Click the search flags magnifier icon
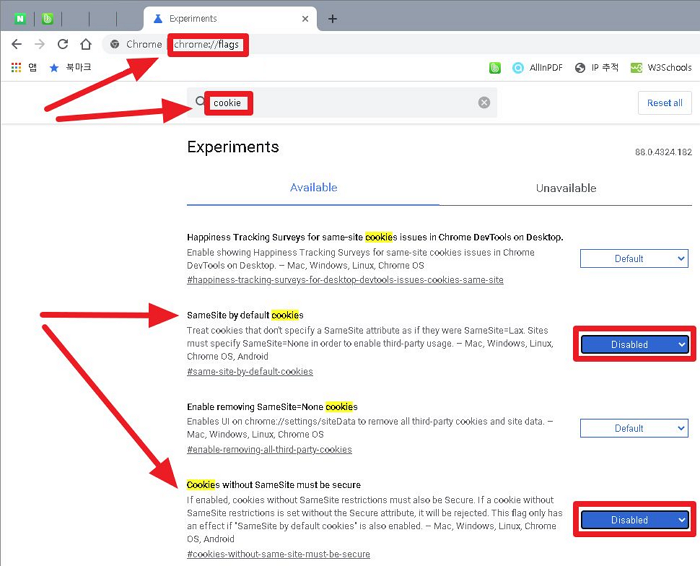 pos(200,101)
